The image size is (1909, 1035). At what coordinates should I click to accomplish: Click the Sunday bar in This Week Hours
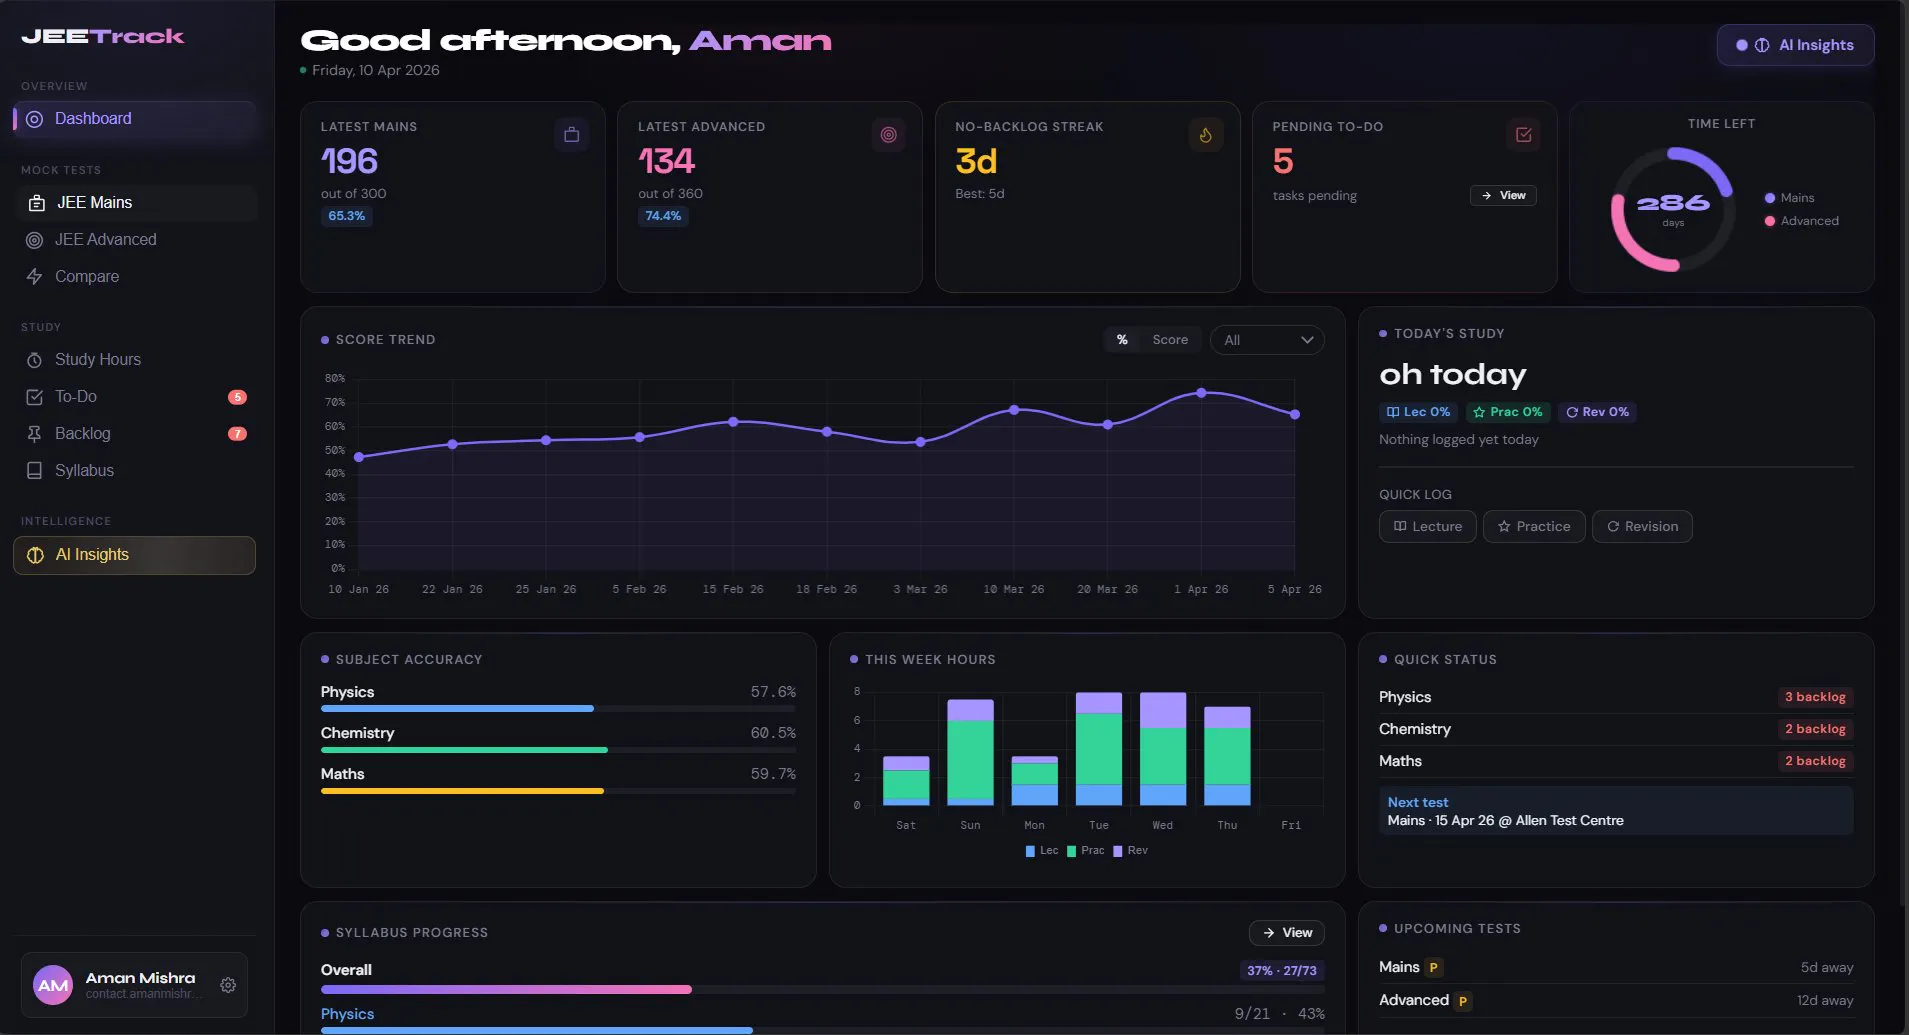point(970,752)
